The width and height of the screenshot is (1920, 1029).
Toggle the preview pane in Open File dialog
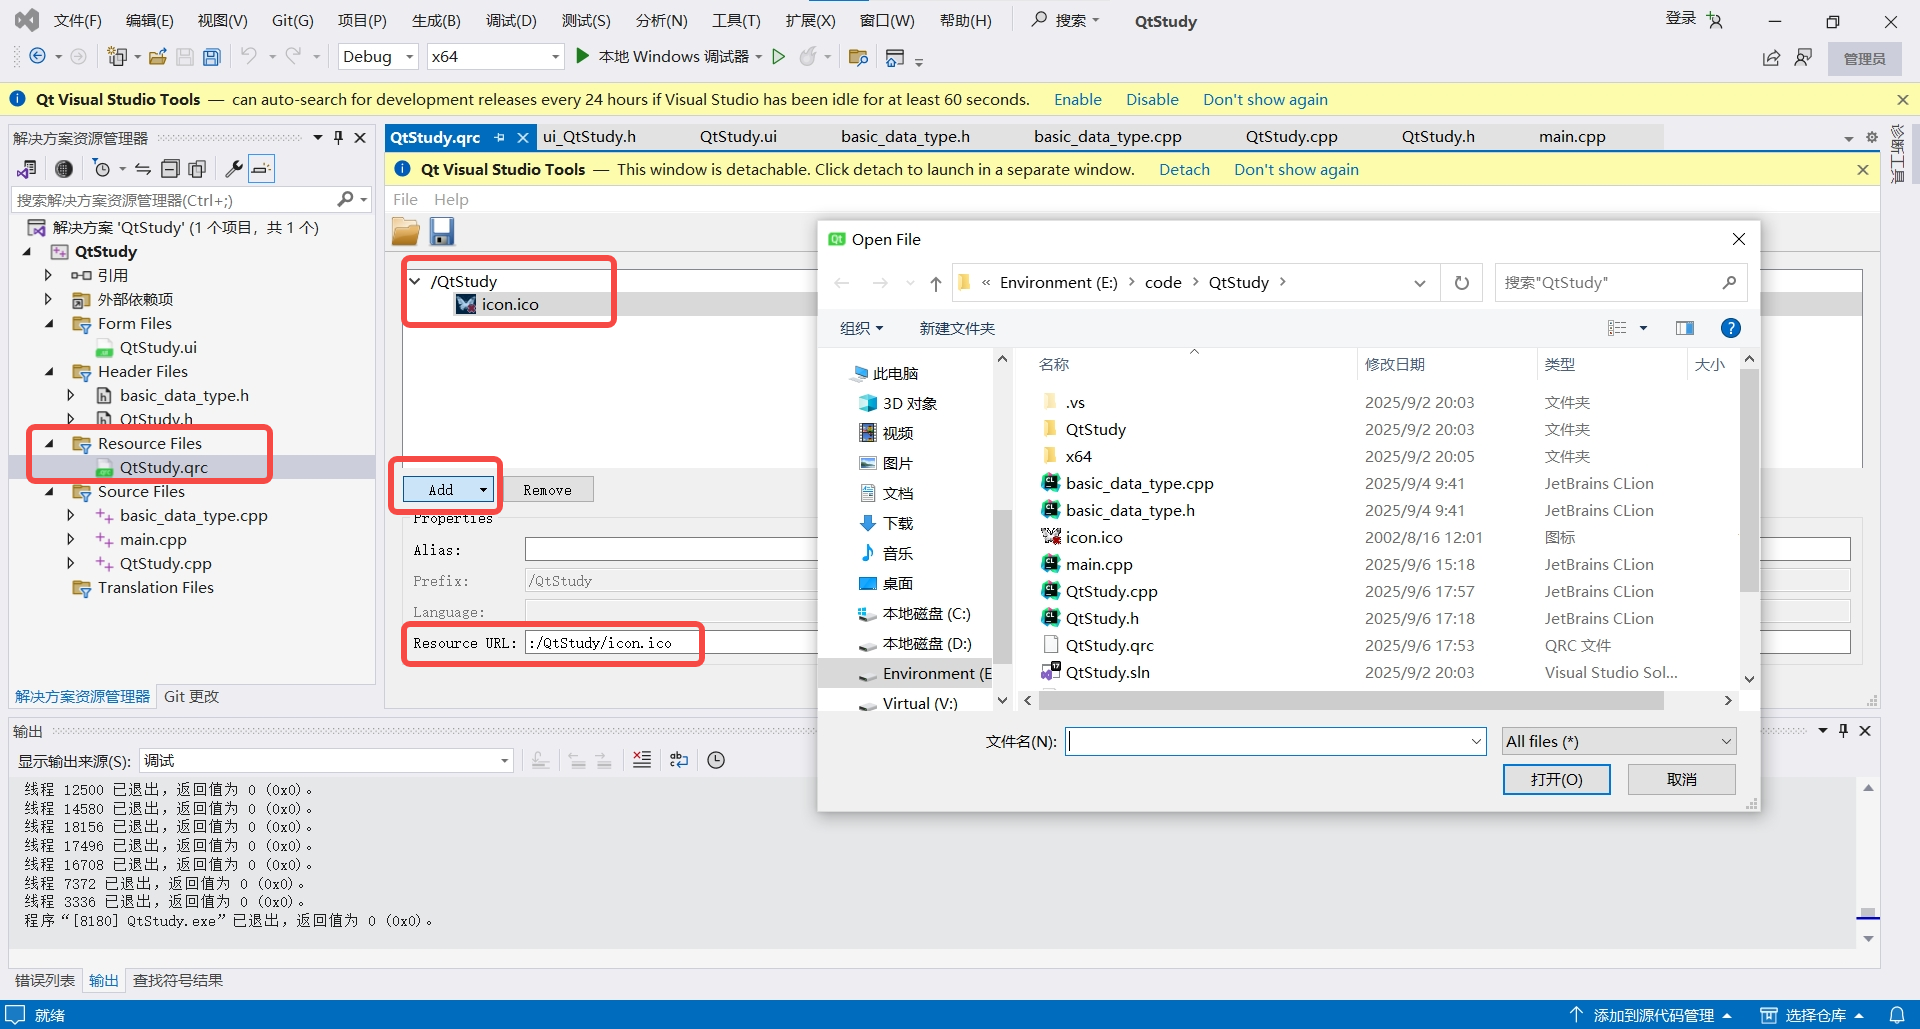pyautogui.click(x=1685, y=328)
